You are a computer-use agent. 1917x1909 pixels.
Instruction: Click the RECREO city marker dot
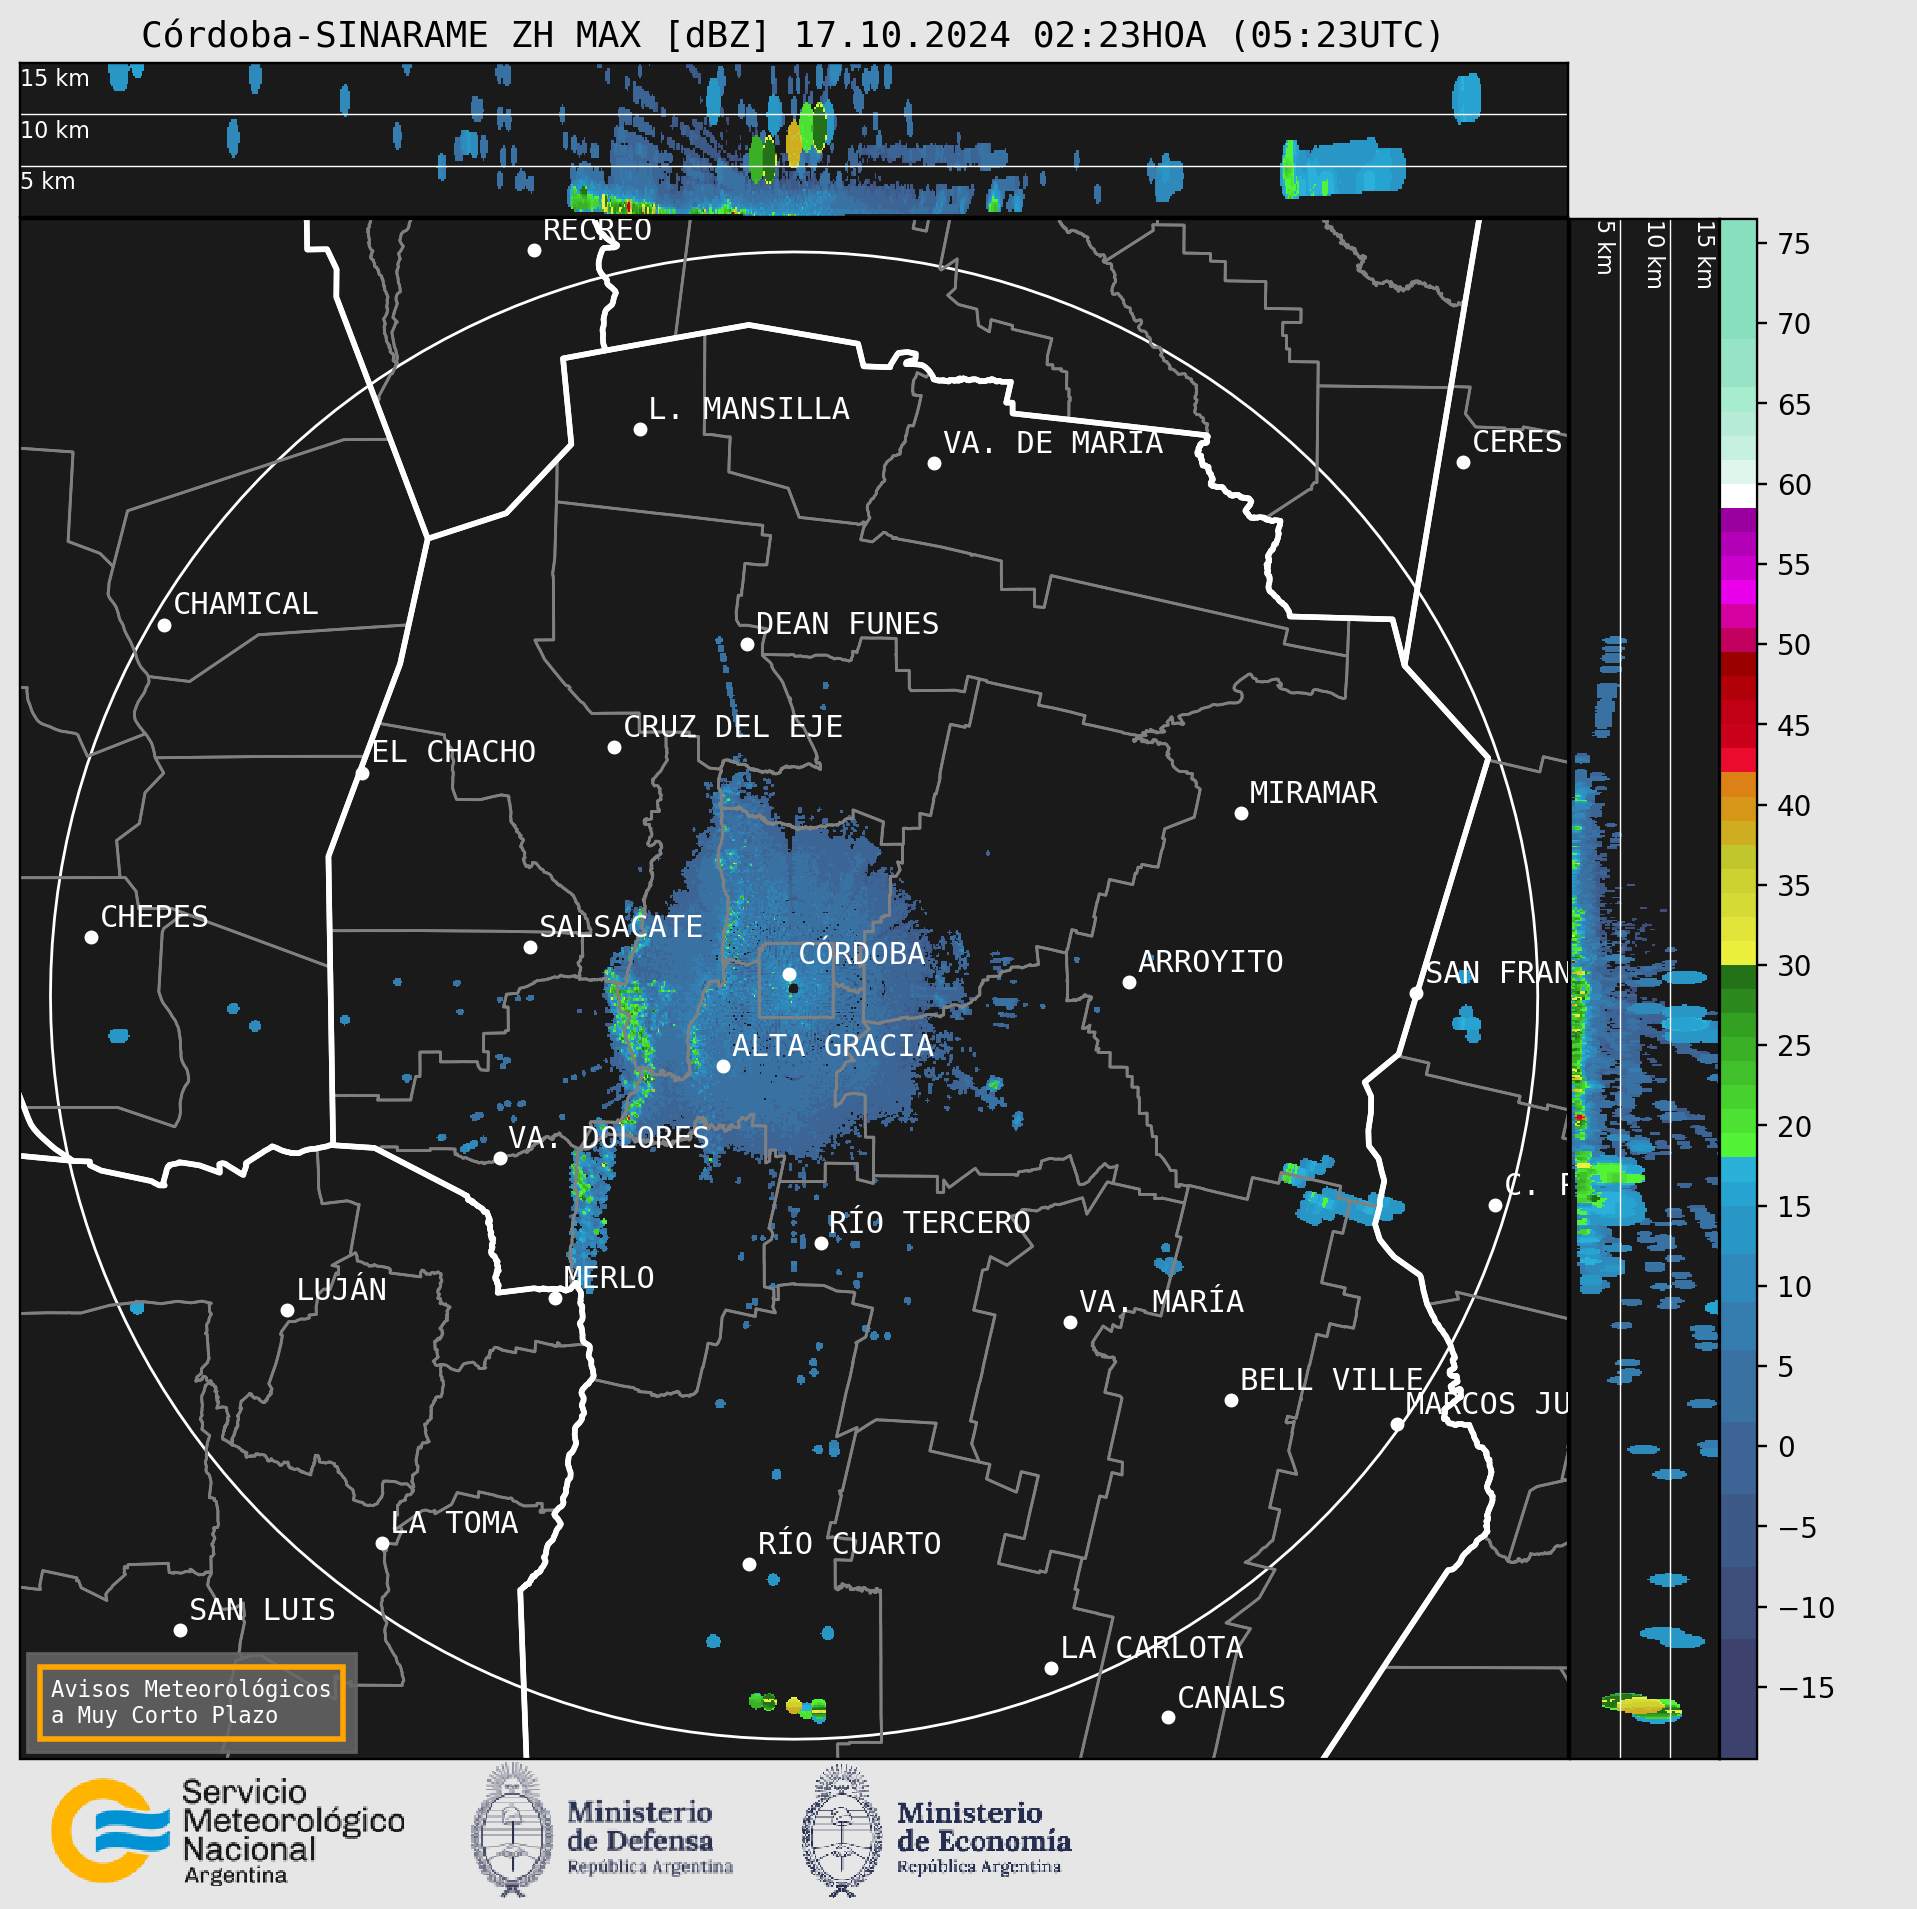534,250
